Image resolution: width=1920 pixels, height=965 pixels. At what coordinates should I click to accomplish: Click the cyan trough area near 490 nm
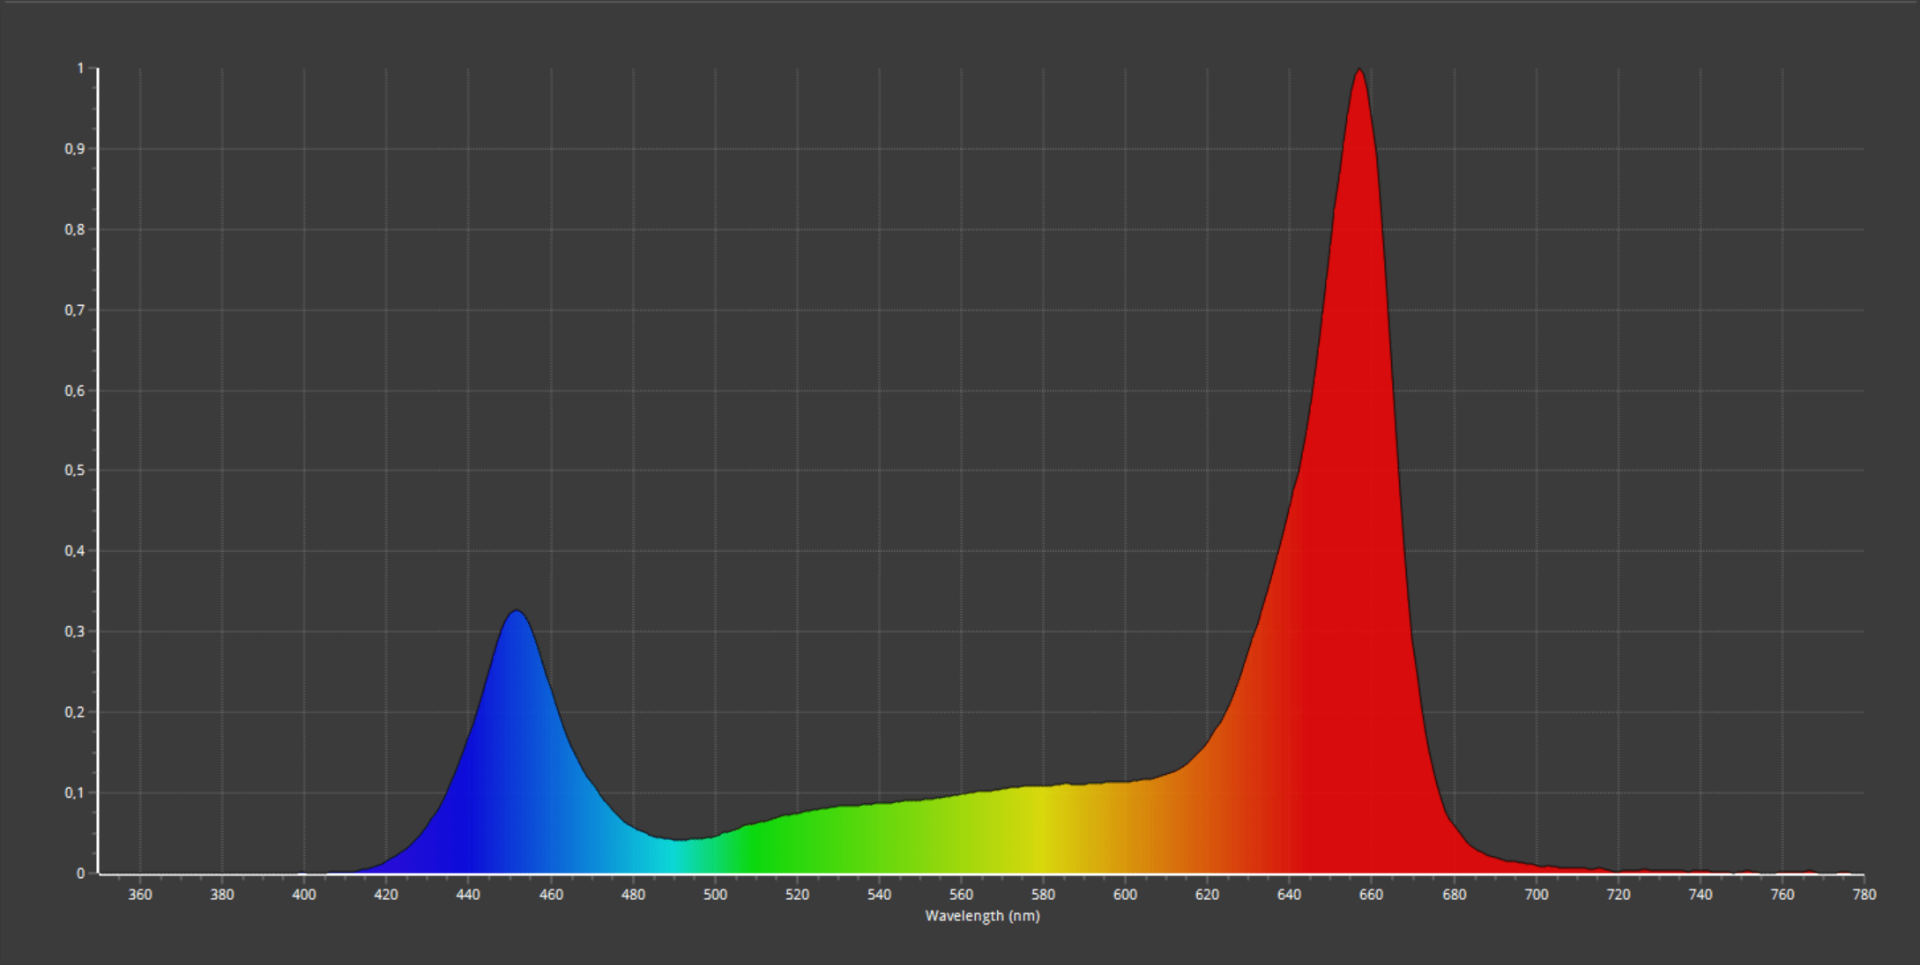(676, 857)
